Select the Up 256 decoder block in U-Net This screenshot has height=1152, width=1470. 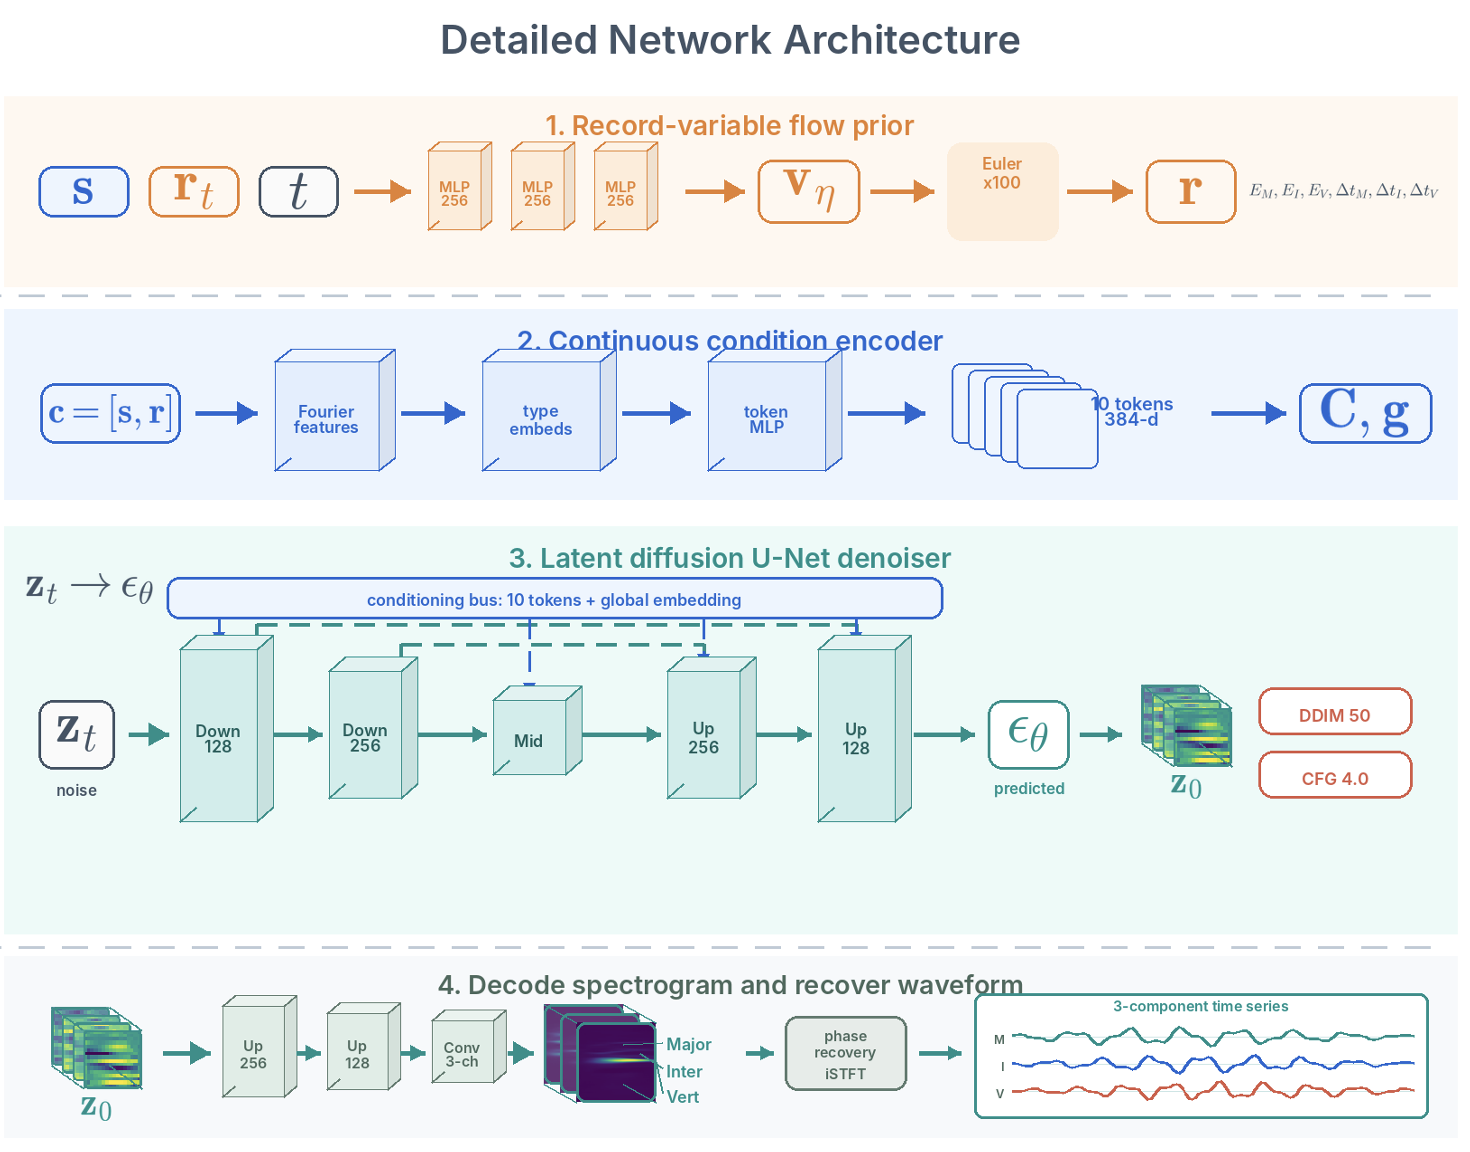pyautogui.click(x=711, y=728)
